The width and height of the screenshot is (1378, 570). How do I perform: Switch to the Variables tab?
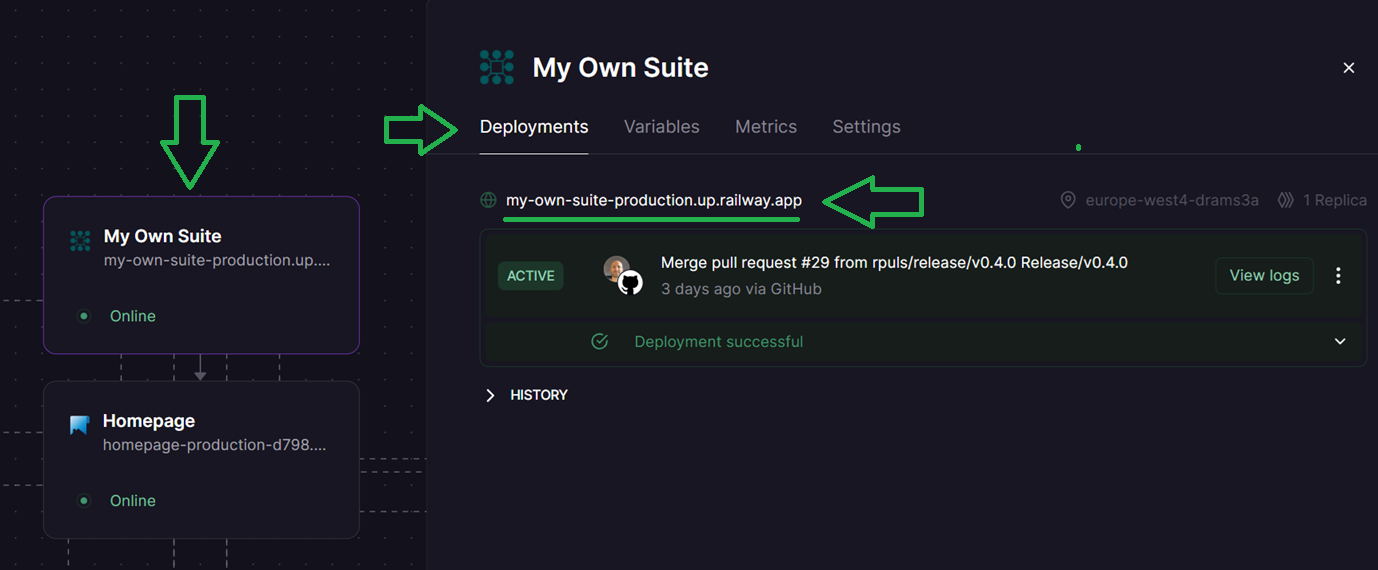(661, 127)
